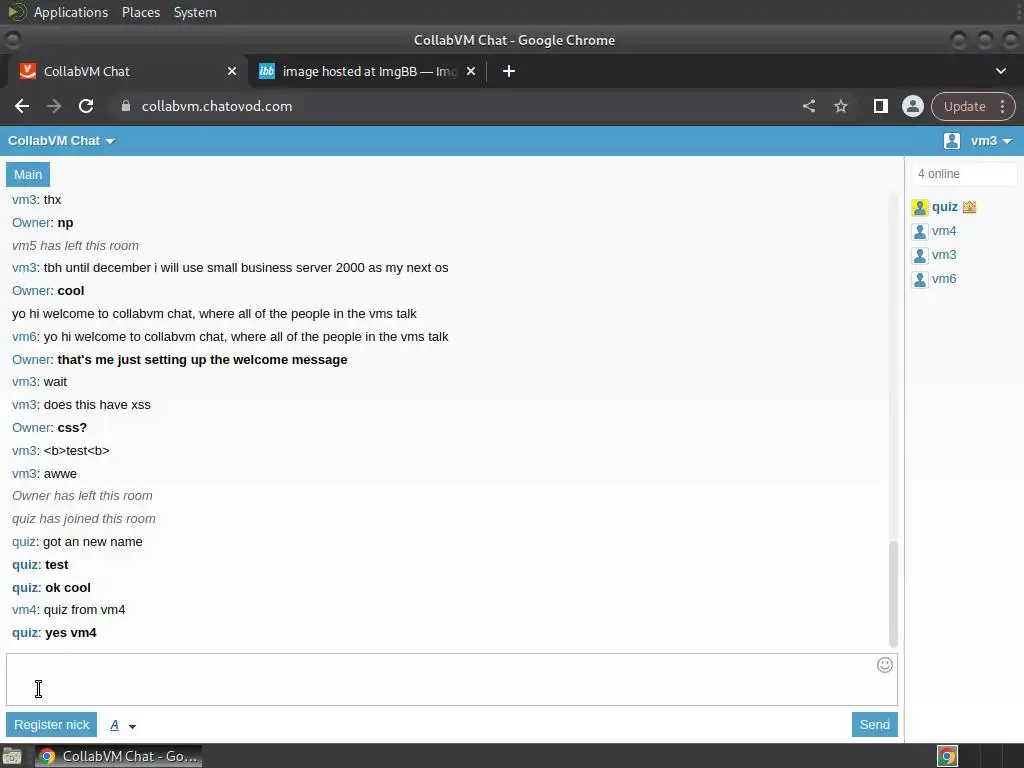The image size is (1024, 768).
Task: Click user quiz in online list
Action: tap(944, 207)
